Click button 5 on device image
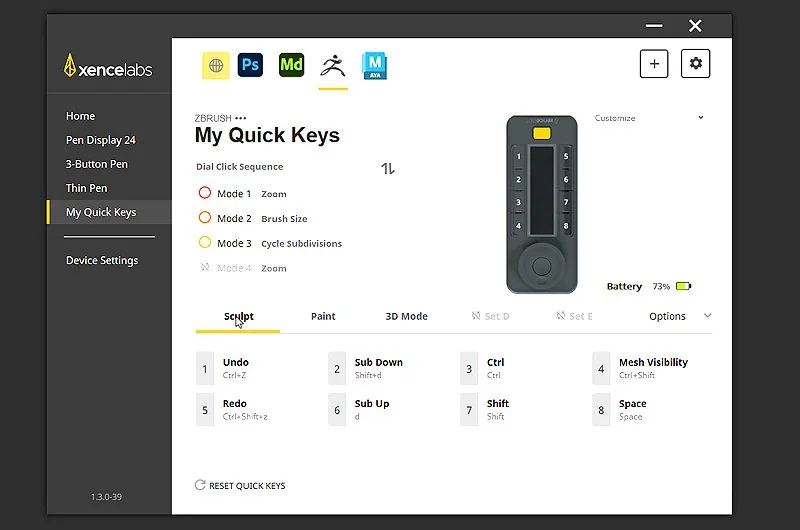Screen dimensions: 800x530 (x=565, y=157)
